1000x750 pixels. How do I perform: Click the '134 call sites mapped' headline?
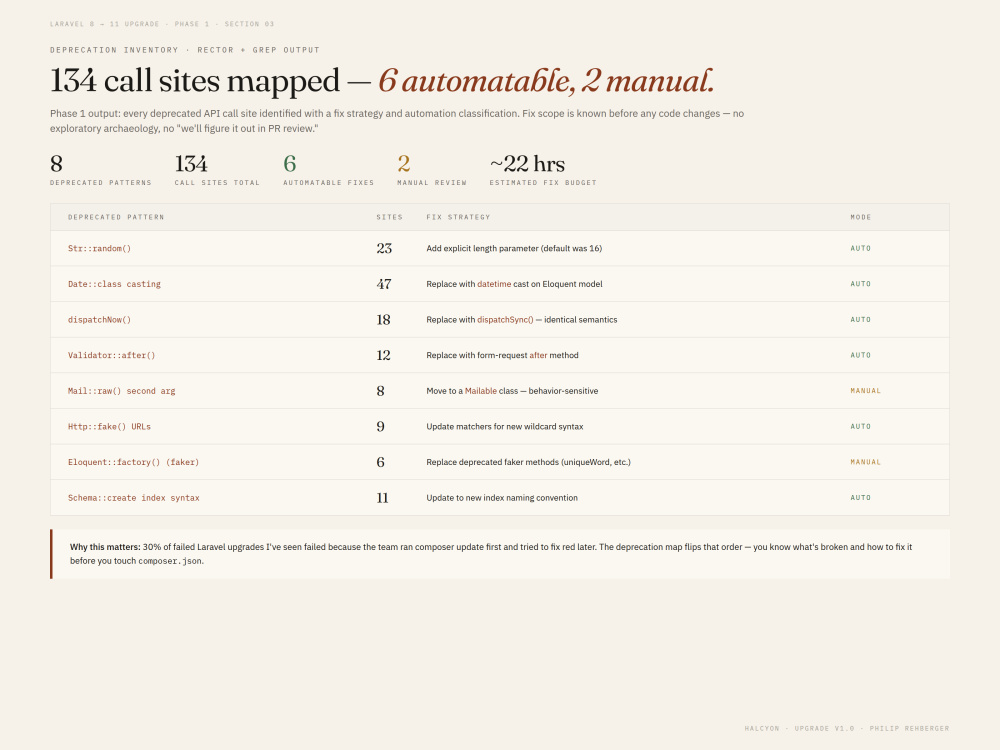tap(195, 81)
